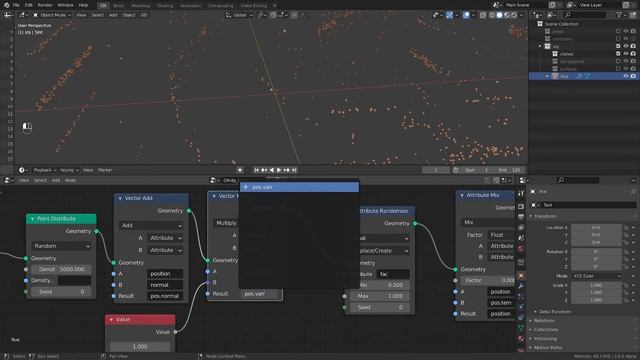Open the Render properties tab icon
Screen dimensions: 640x360
(x=521, y=207)
